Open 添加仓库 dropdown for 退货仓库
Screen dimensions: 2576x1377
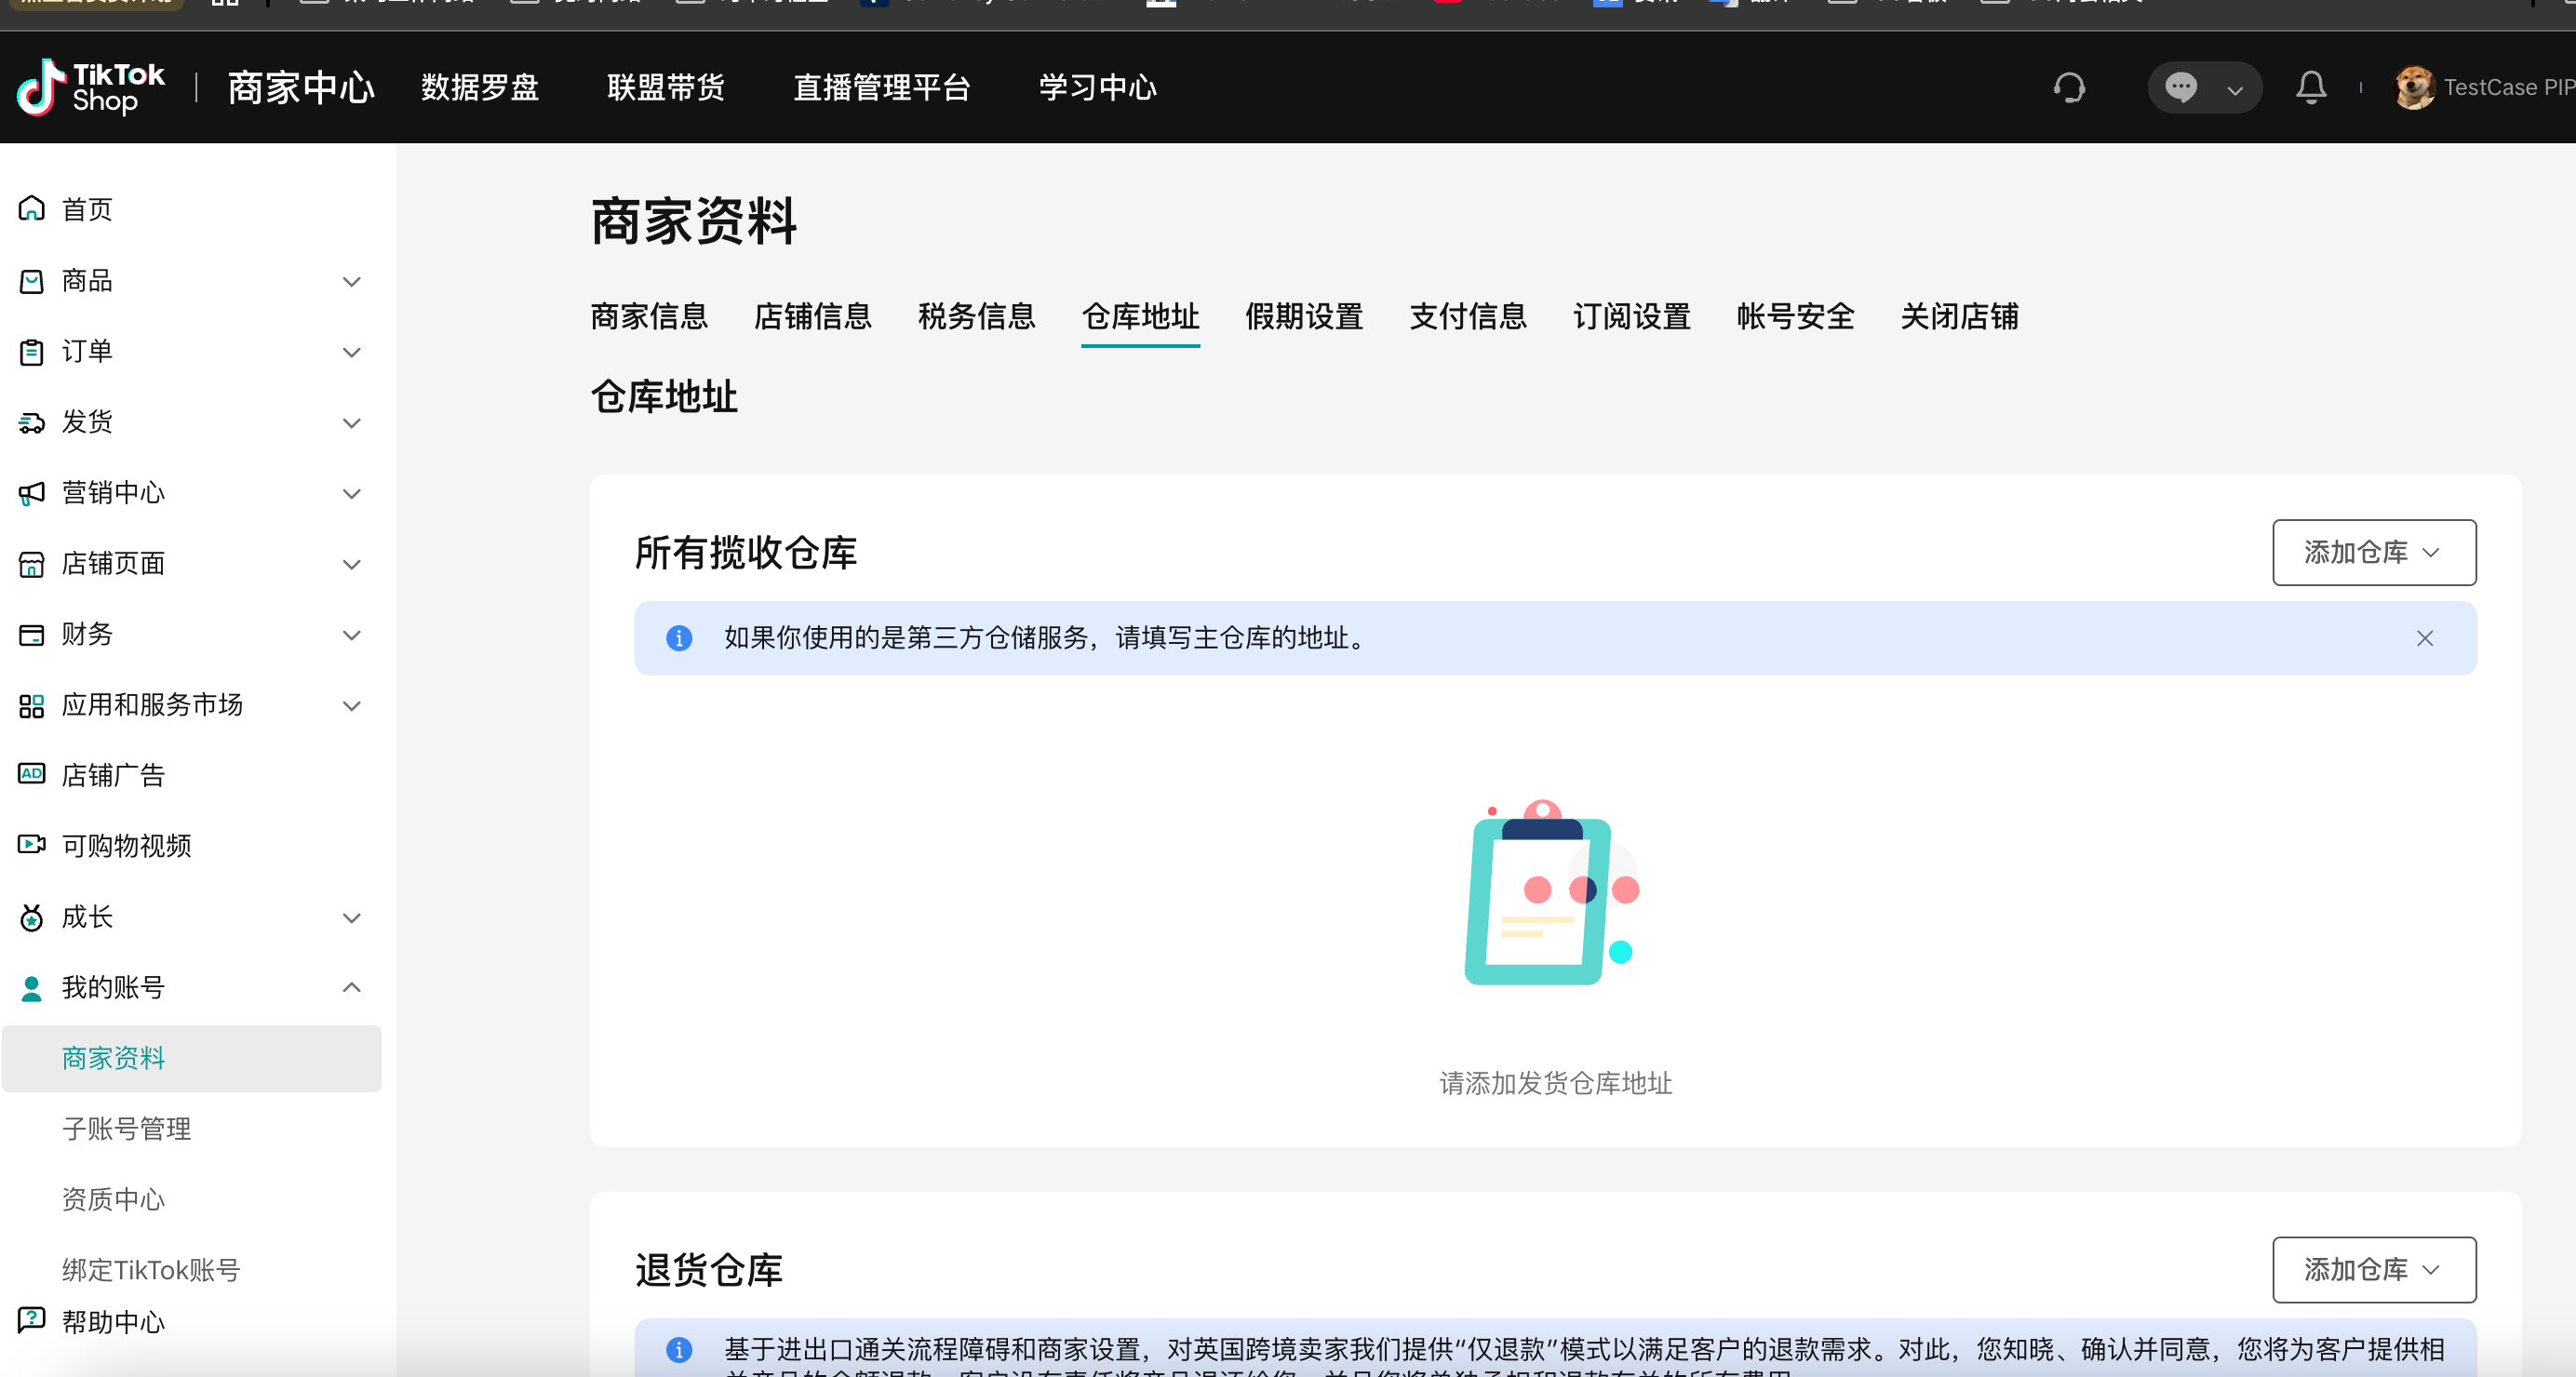point(2373,1269)
